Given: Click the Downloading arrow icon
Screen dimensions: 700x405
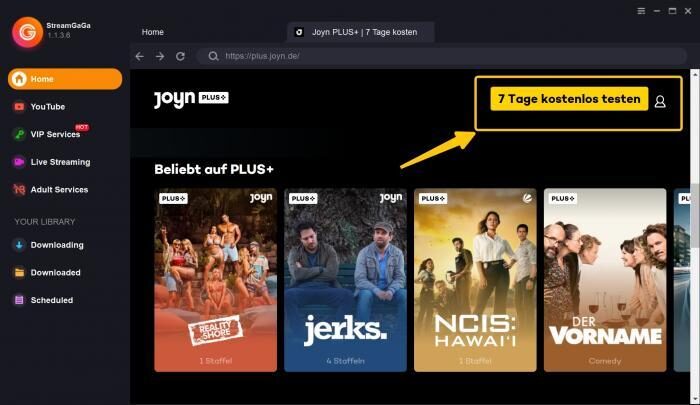Looking at the screenshot, I should click(x=19, y=245).
